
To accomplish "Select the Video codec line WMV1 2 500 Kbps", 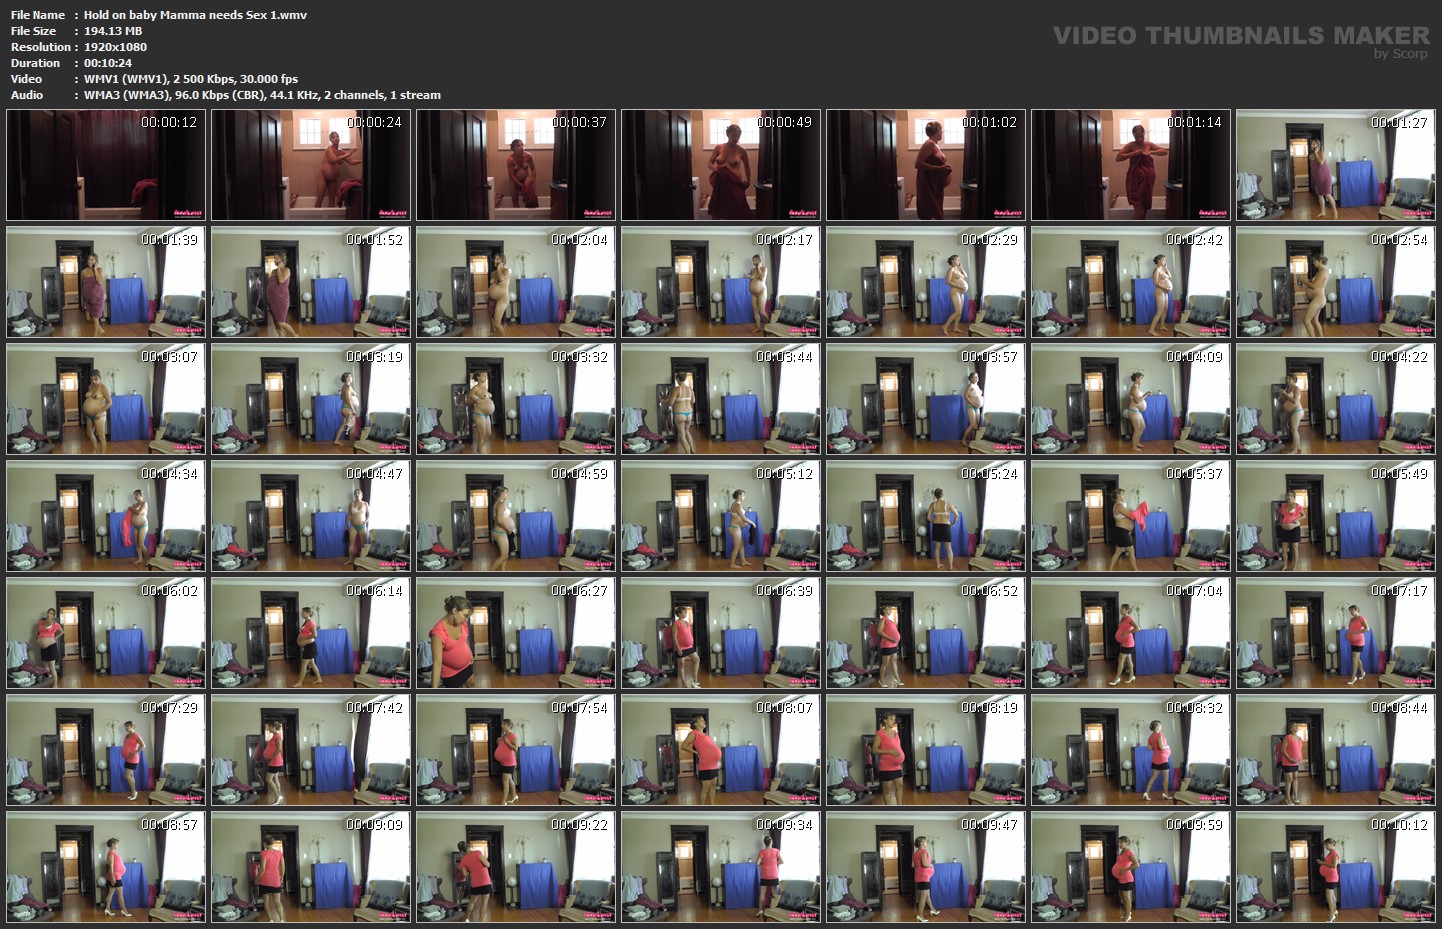I will point(191,79).
